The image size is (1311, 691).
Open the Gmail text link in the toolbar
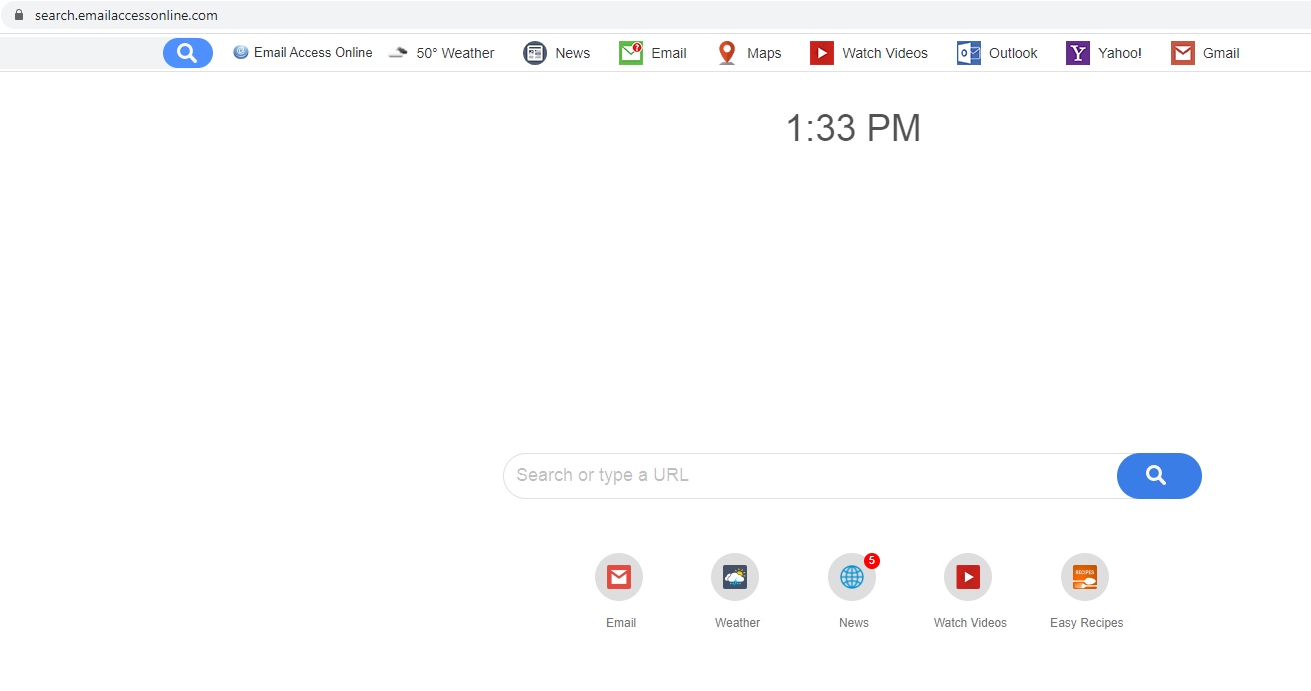tap(1221, 53)
